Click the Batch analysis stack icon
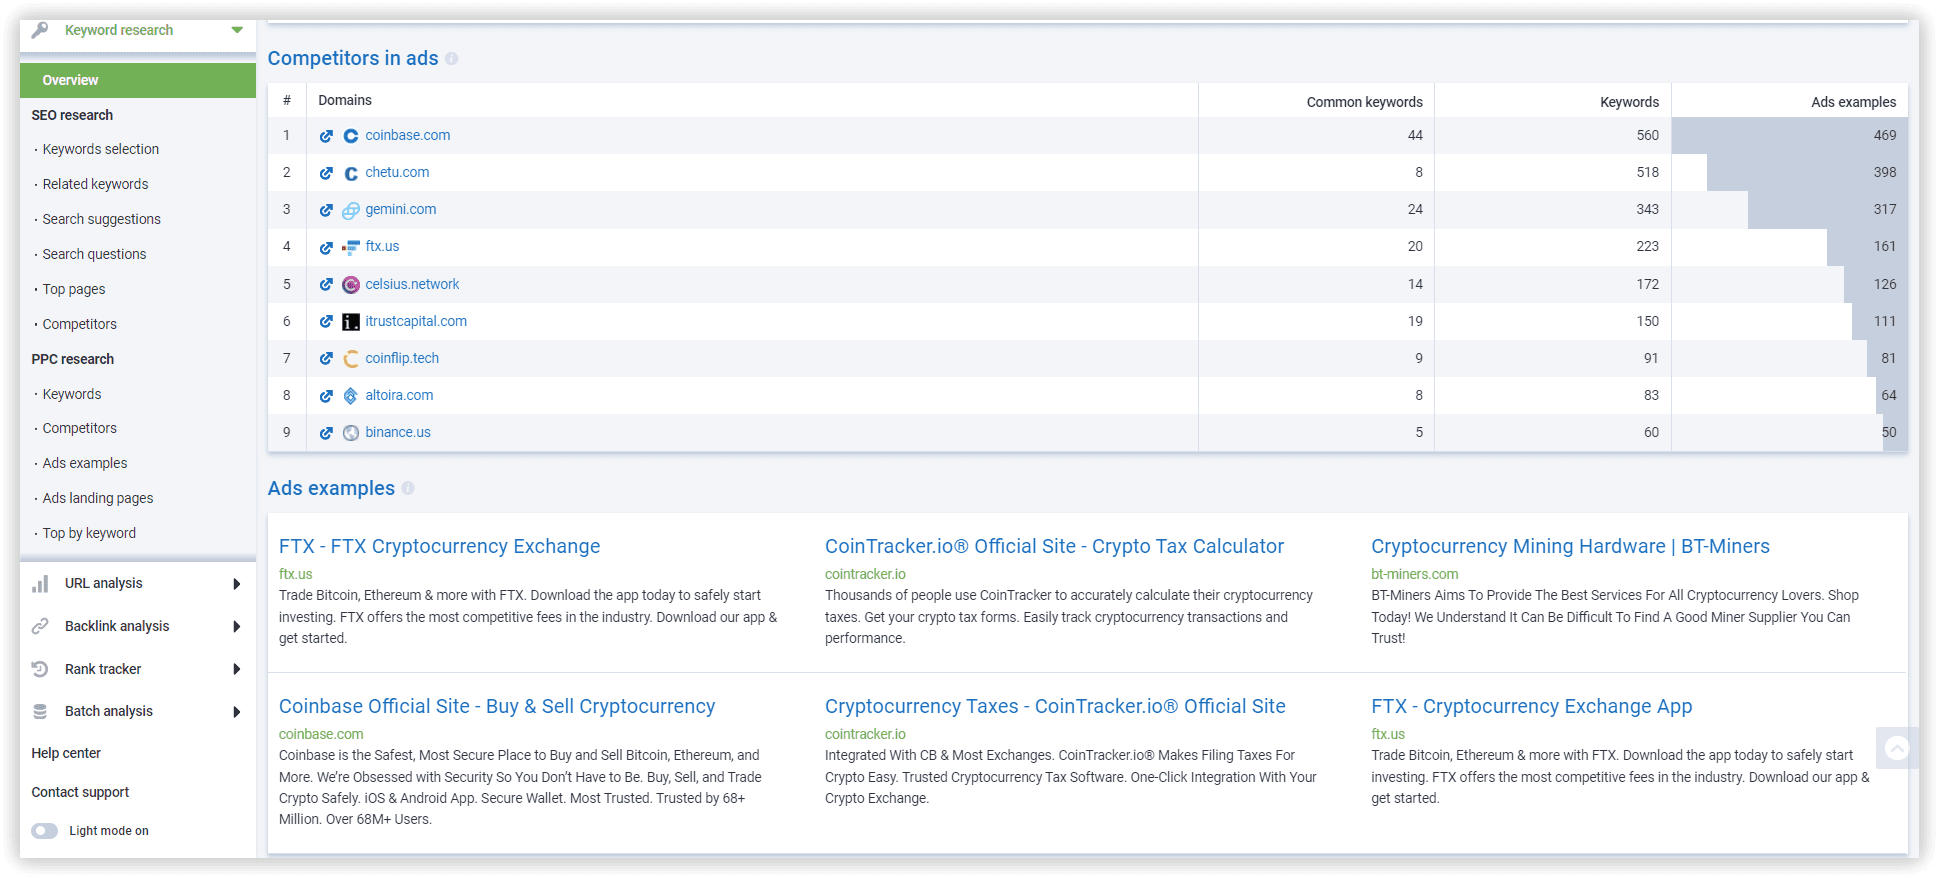The height and width of the screenshot is (878, 1939). pyautogui.click(x=40, y=711)
